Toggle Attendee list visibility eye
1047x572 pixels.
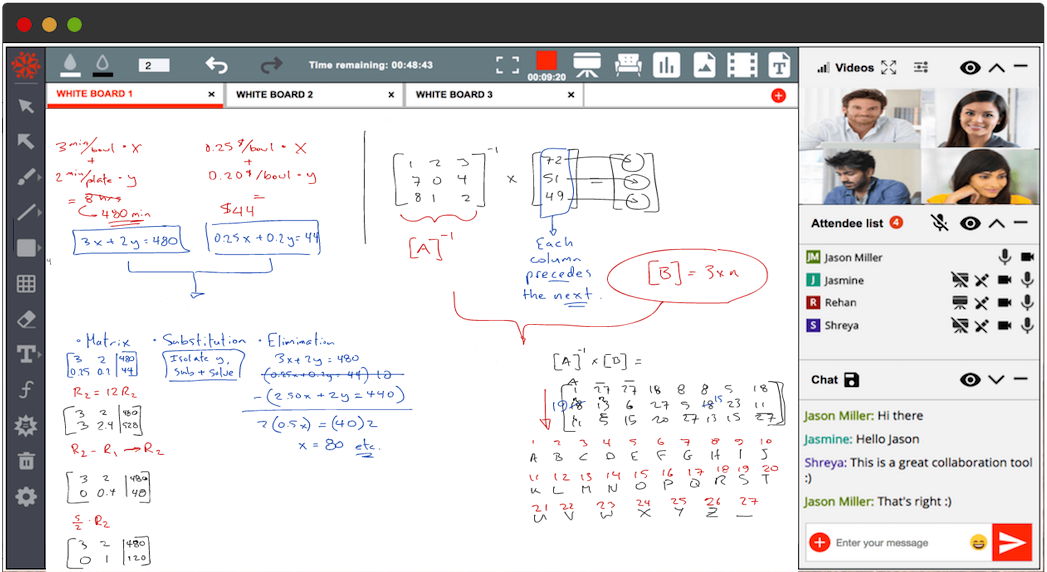click(x=969, y=223)
